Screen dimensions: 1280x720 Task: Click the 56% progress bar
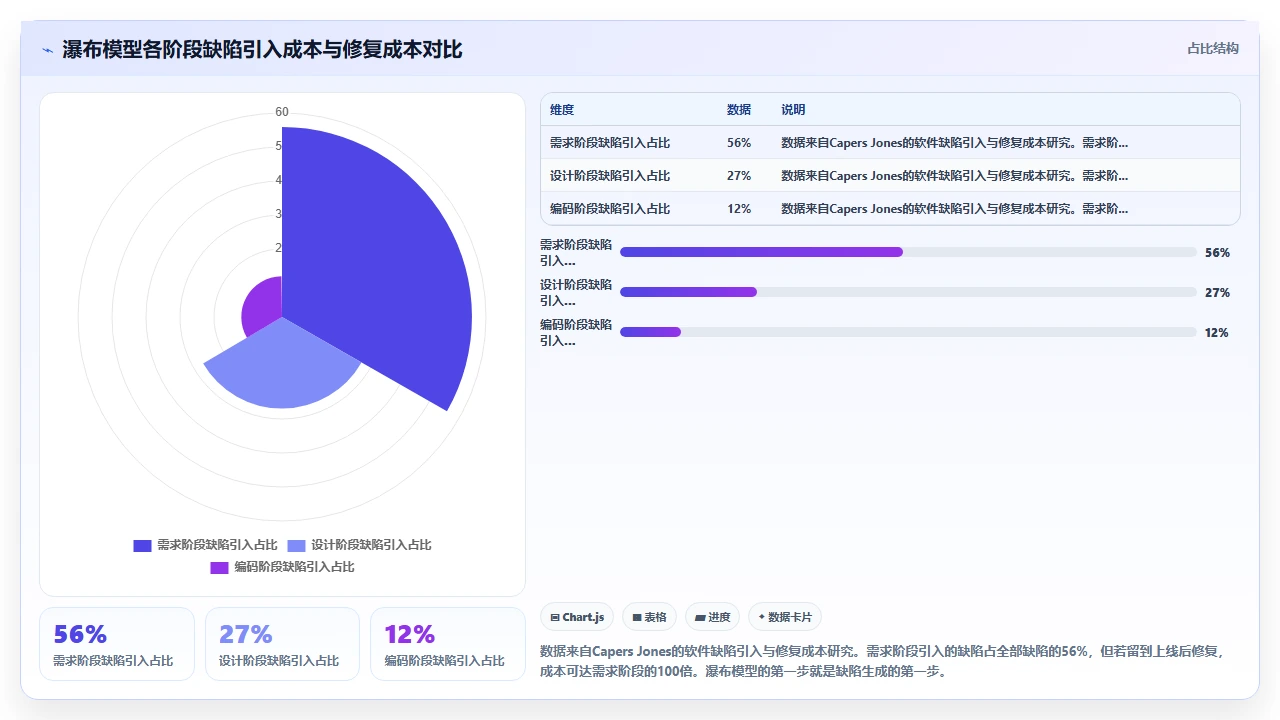[908, 252]
